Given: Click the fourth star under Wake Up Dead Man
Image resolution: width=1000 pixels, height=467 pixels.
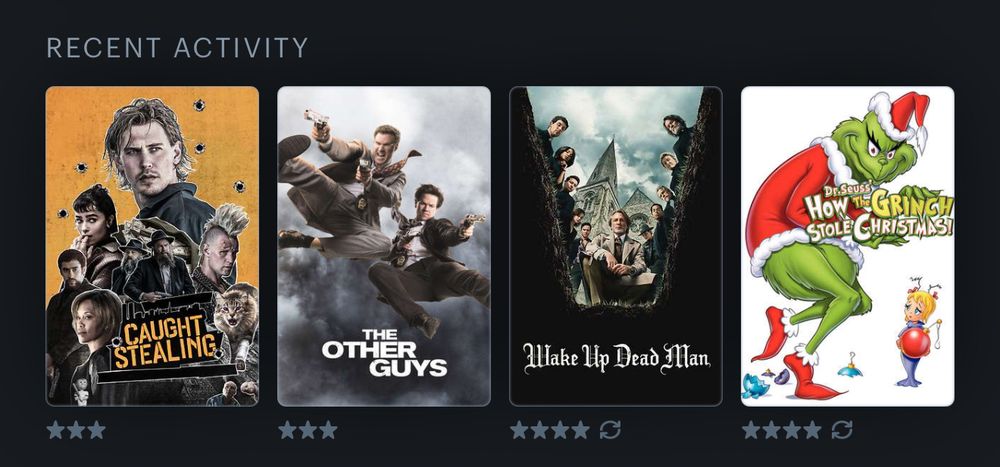Looking at the screenshot, I should pos(580,430).
